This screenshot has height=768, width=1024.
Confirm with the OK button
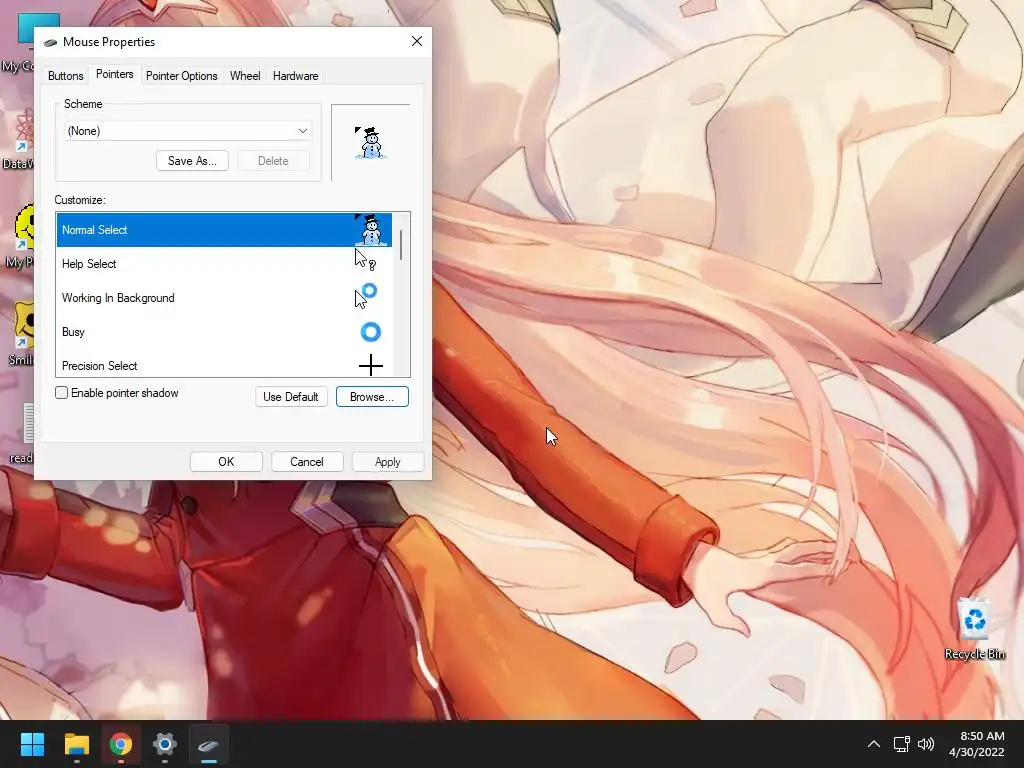pyautogui.click(x=226, y=462)
